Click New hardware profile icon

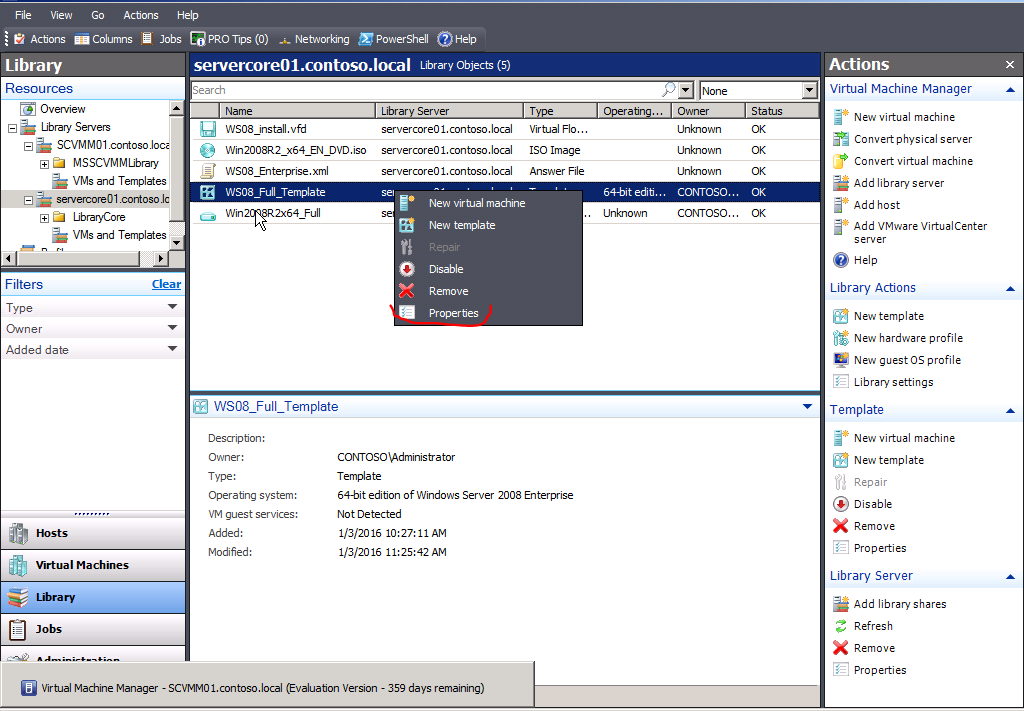[x=840, y=338]
